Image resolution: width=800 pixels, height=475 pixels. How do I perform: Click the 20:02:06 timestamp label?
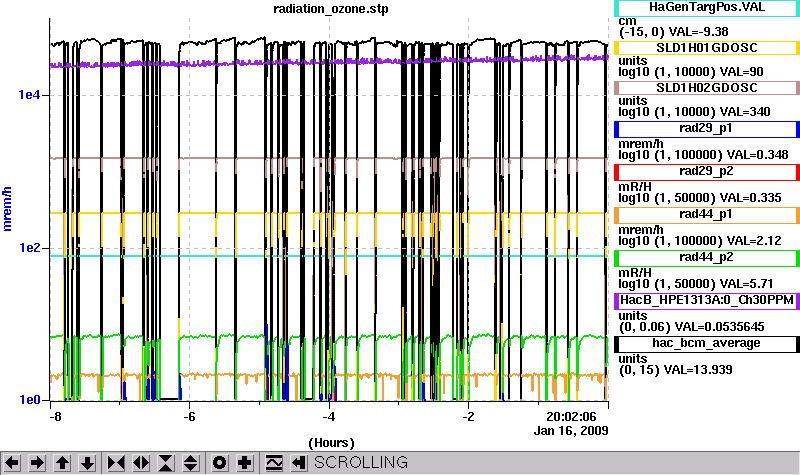tap(571, 417)
